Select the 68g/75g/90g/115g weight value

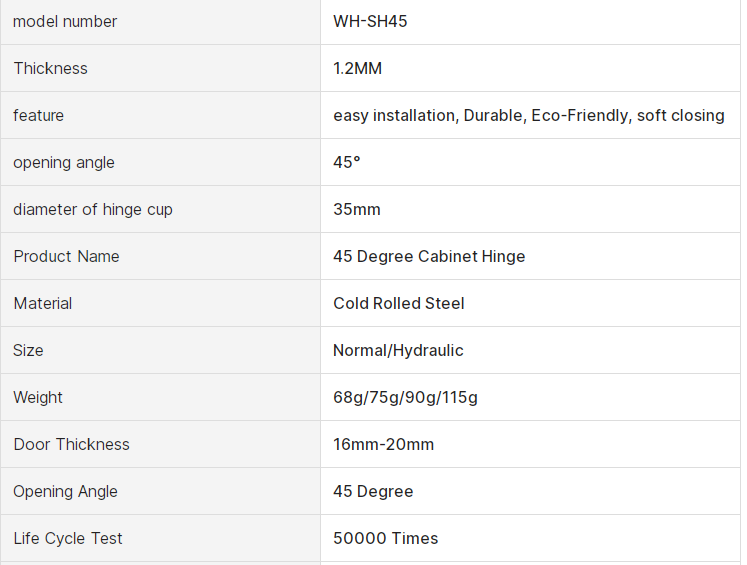[x=405, y=397]
